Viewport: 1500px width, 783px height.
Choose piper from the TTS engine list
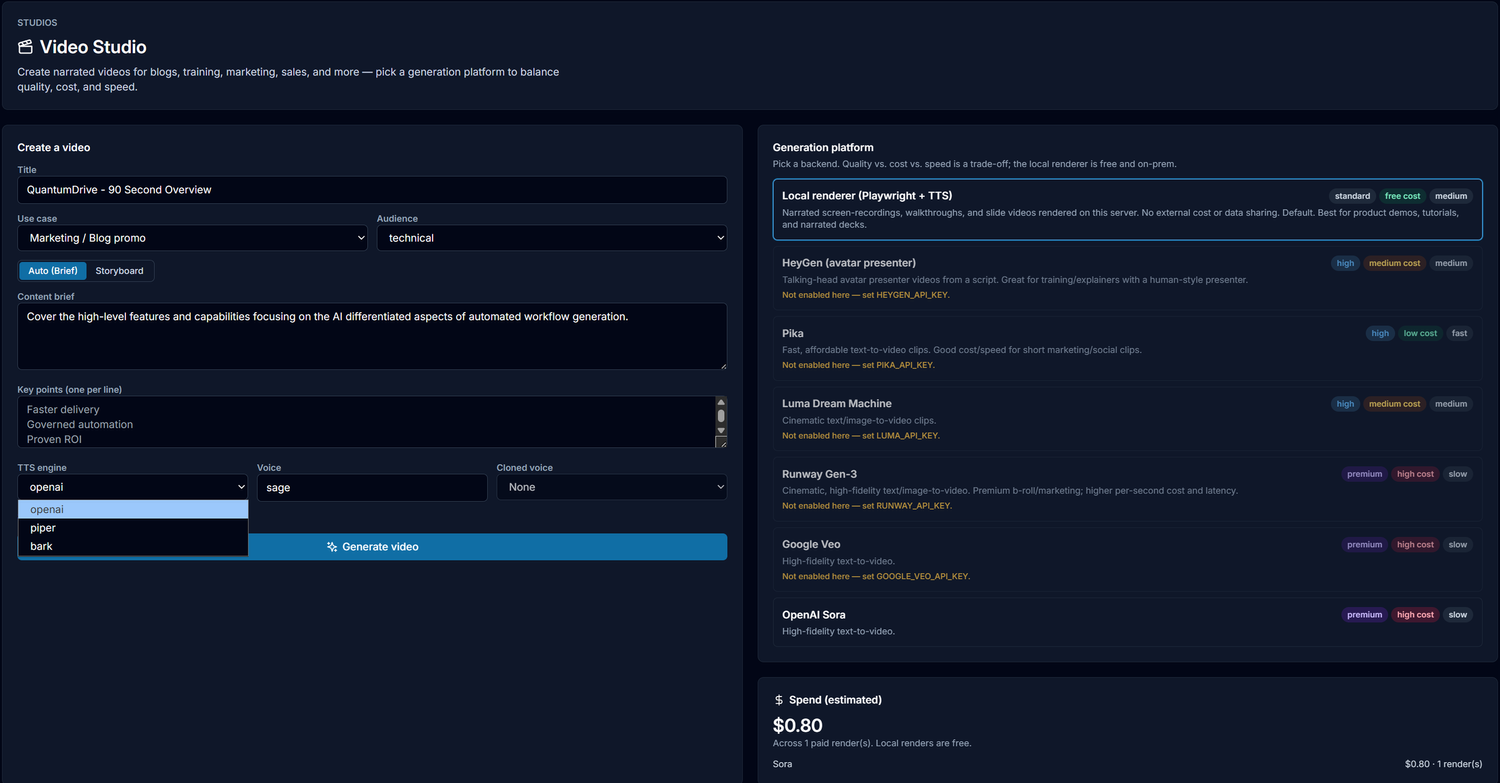(x=133, y=528)
